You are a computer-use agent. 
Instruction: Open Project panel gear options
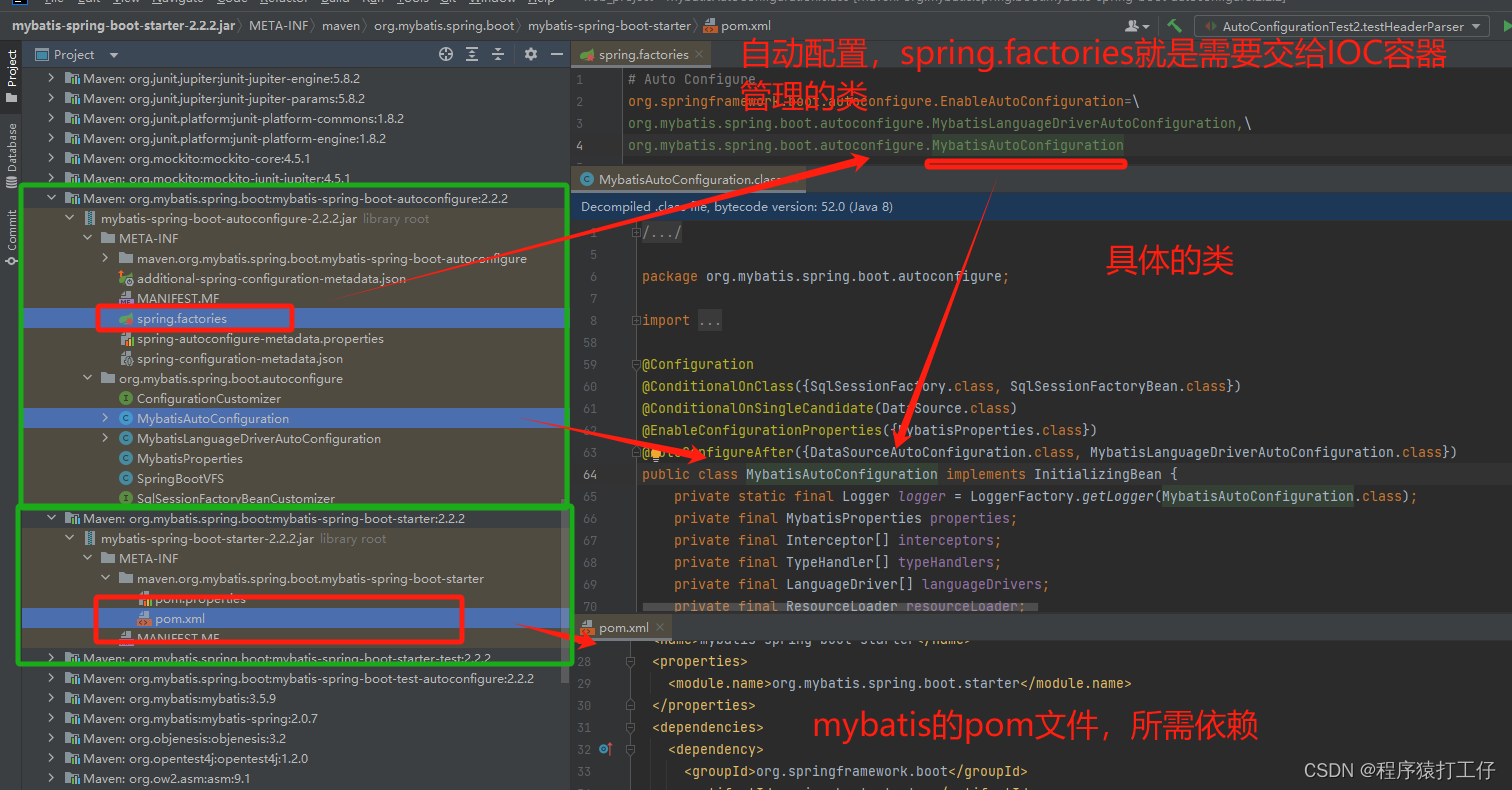531,54
